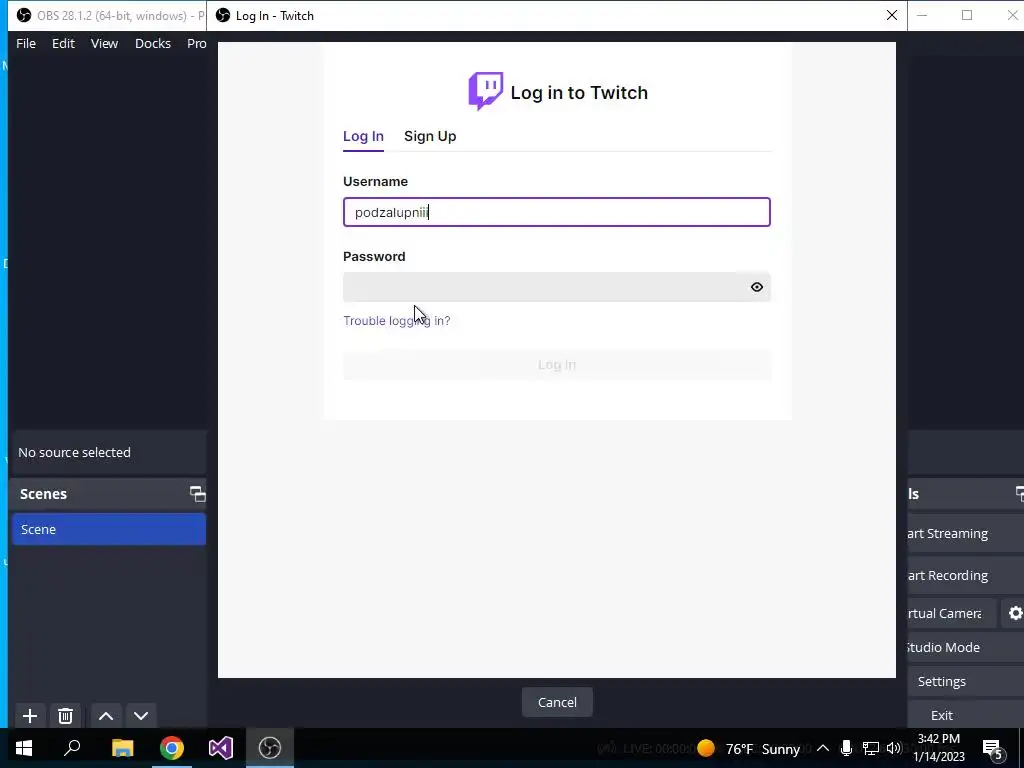Open the Trouble logging in link
This screenshot has width=1024, height=768.
pyautogui.click(x=396, y=321)
